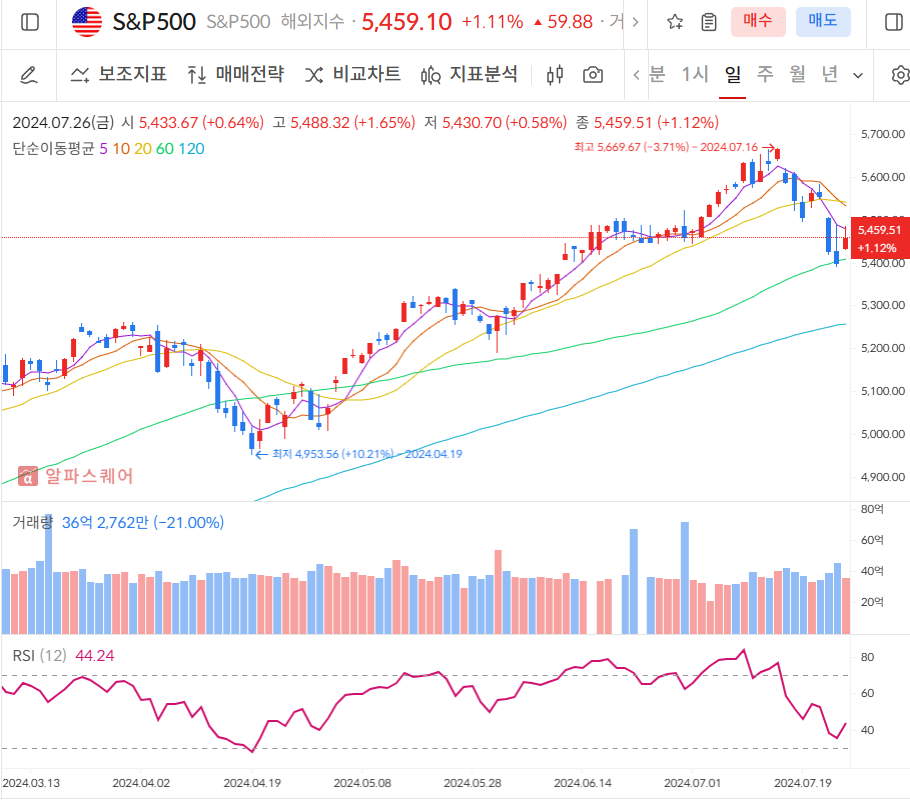910x800 pixels.
Task: Select the drawing tool pencil icon
Action: coord(29,74)
